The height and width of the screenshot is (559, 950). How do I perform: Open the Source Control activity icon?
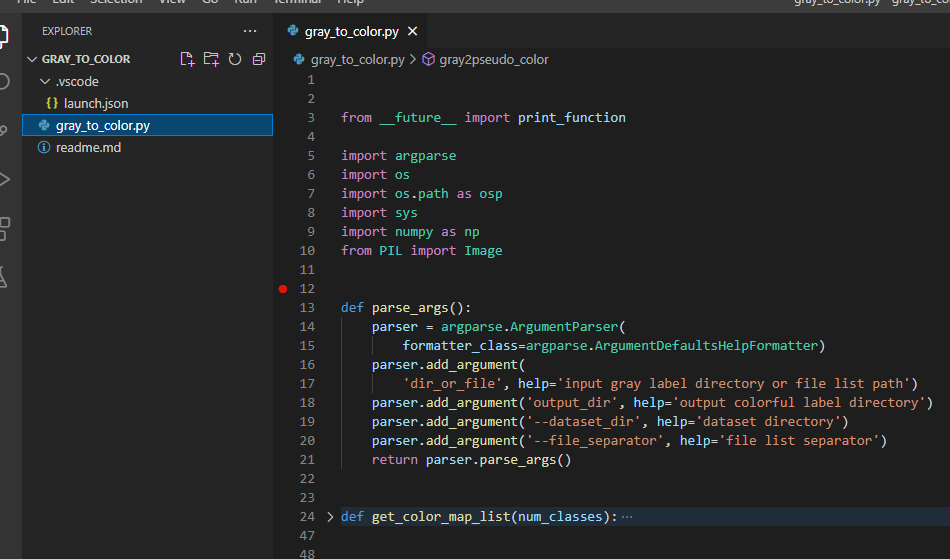[3, 130]
